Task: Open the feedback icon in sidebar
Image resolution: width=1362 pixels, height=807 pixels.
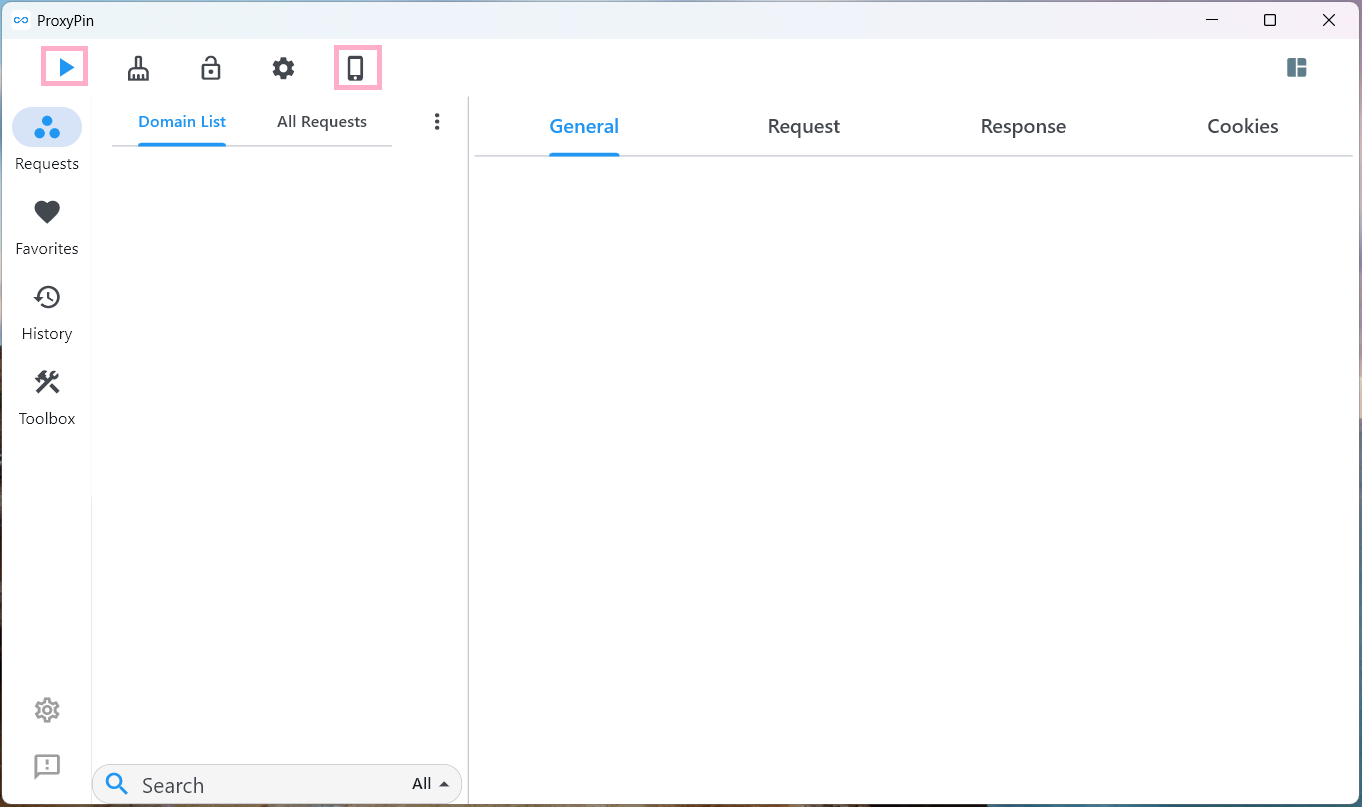Action: coord(47,766)
